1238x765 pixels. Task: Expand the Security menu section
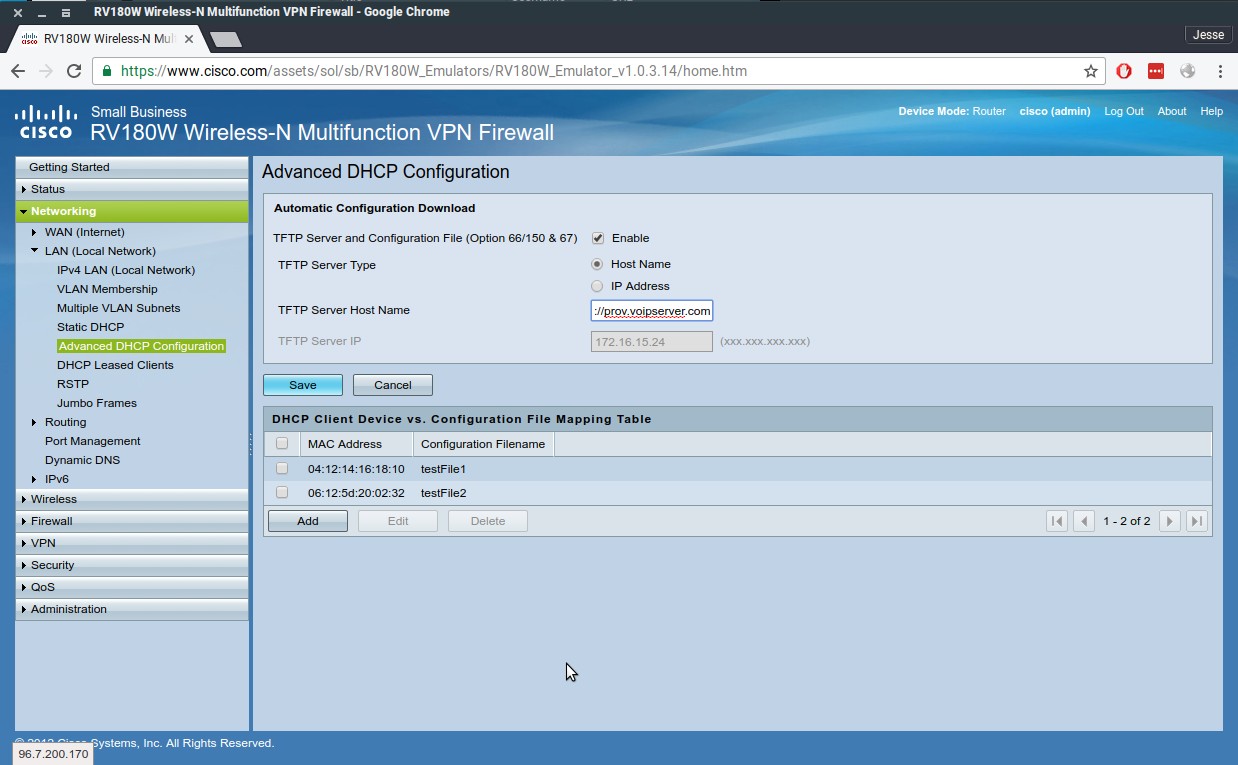point(132,565)
